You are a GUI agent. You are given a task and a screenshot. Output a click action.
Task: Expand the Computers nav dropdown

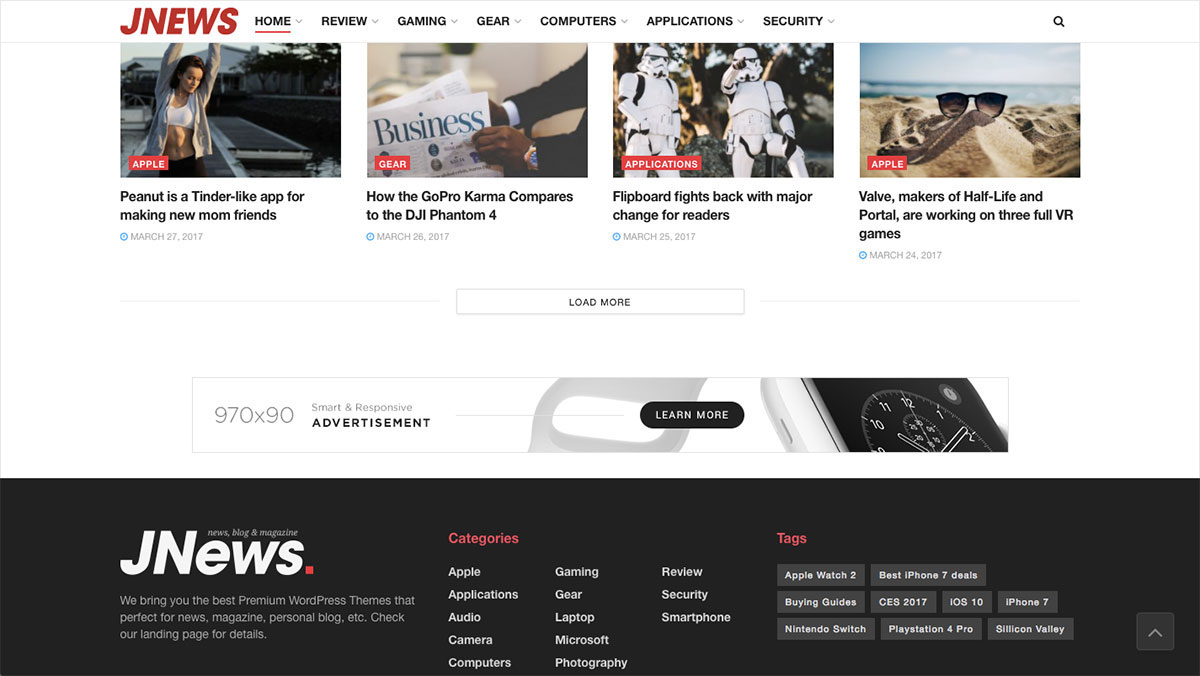click(584, 21)
